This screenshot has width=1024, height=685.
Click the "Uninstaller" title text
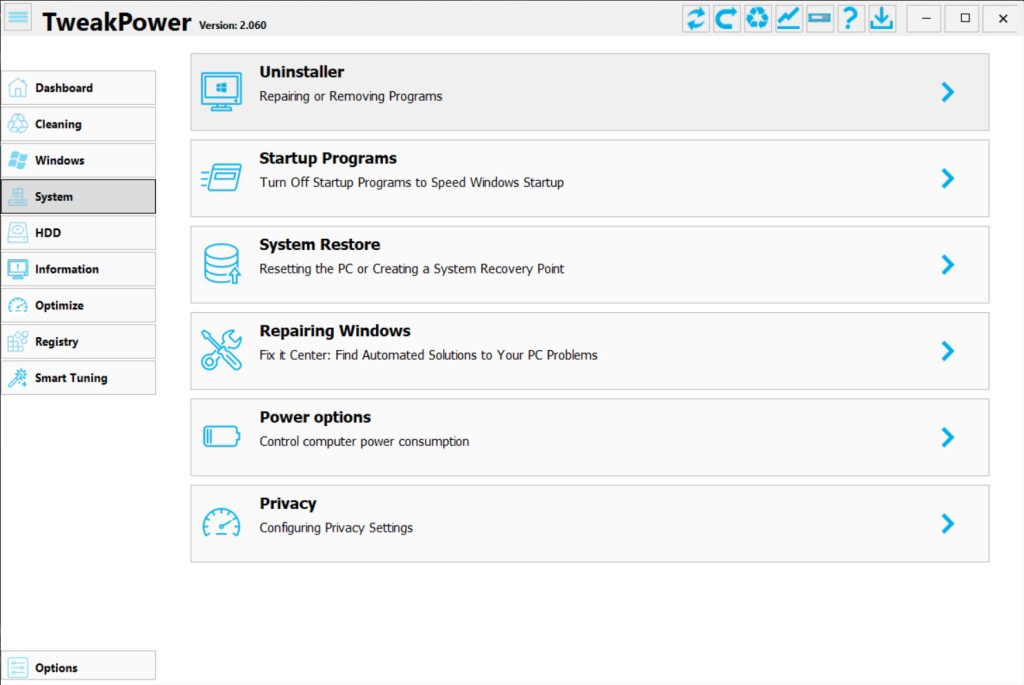[302, 72]
